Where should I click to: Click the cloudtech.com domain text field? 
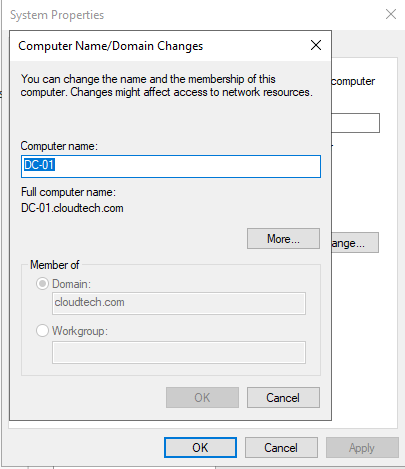pyautogui.click(x=179, y=303)
